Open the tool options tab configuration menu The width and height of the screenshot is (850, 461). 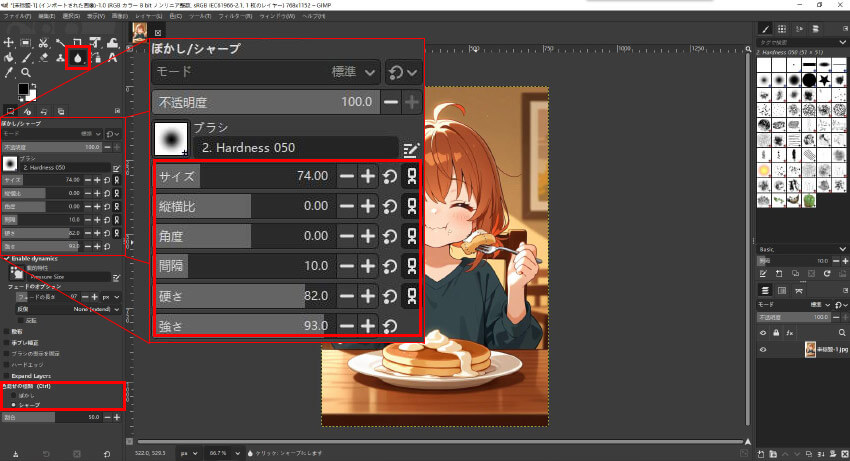click(118, 111)
